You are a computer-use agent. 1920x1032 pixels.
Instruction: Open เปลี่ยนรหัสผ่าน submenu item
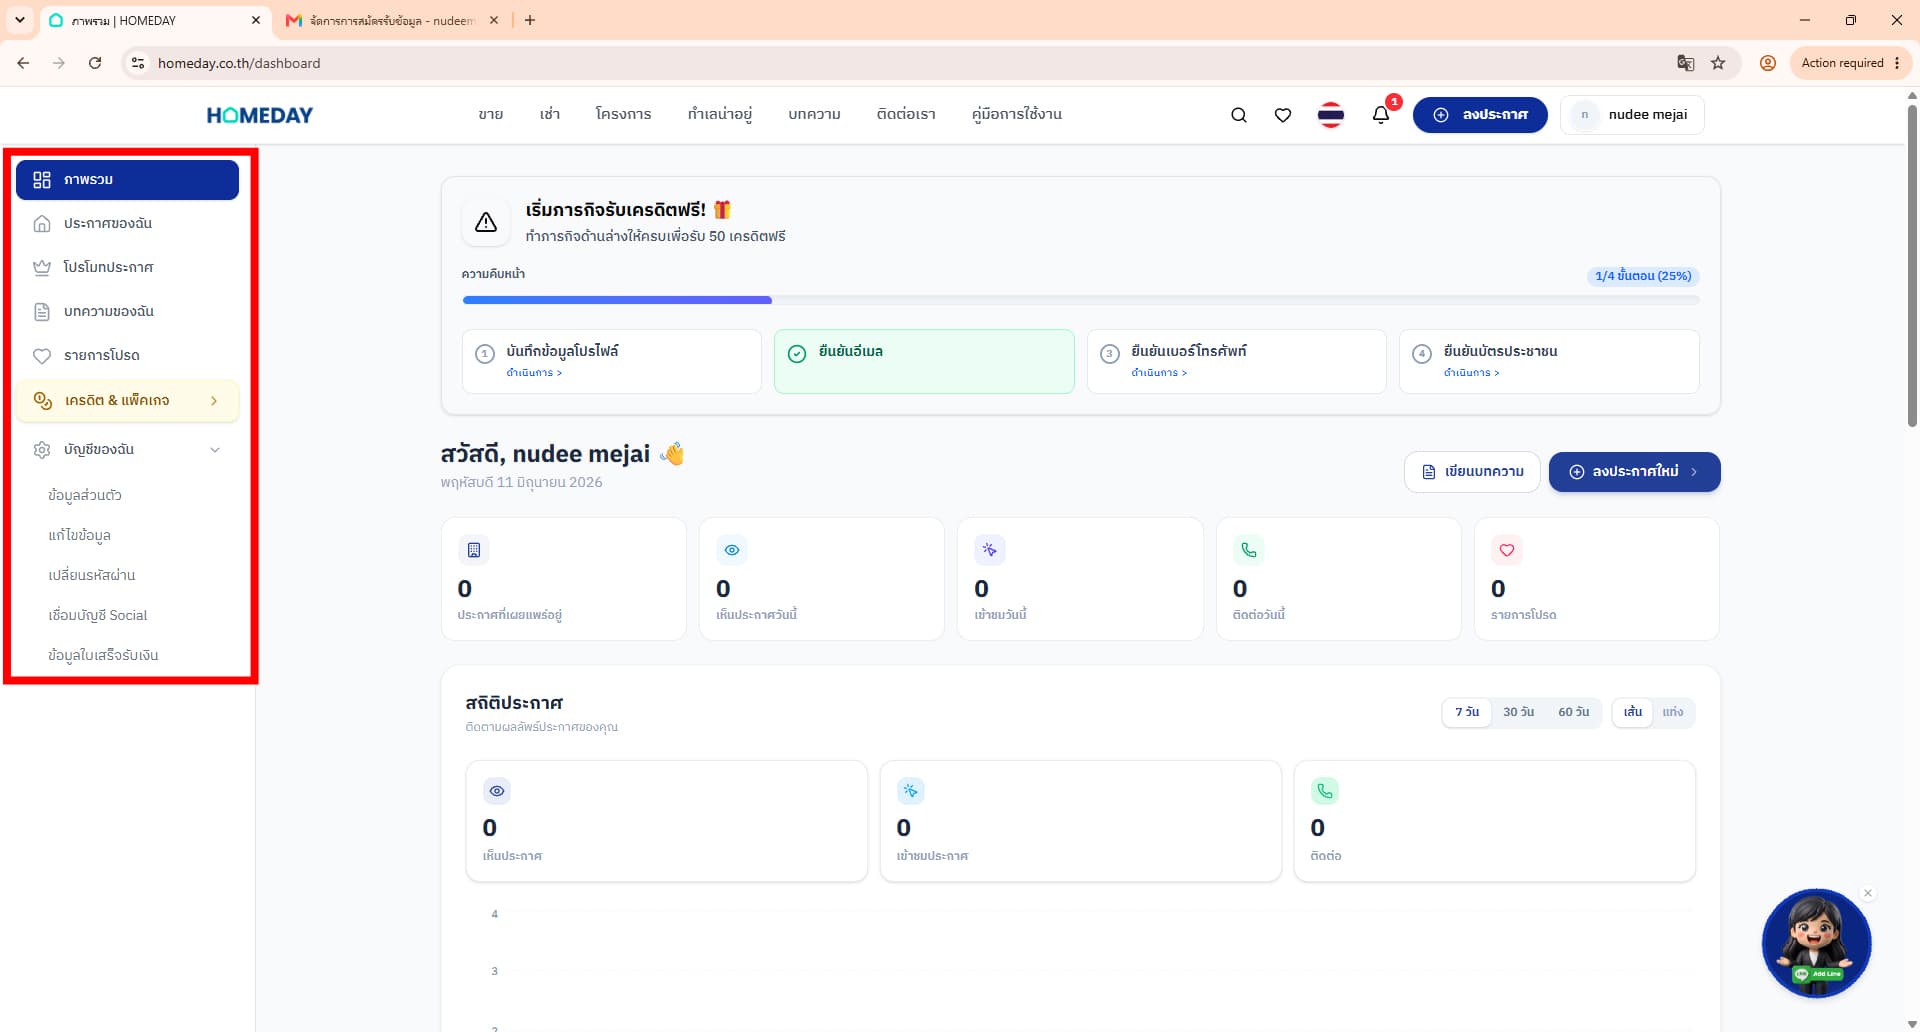(92, 575)
